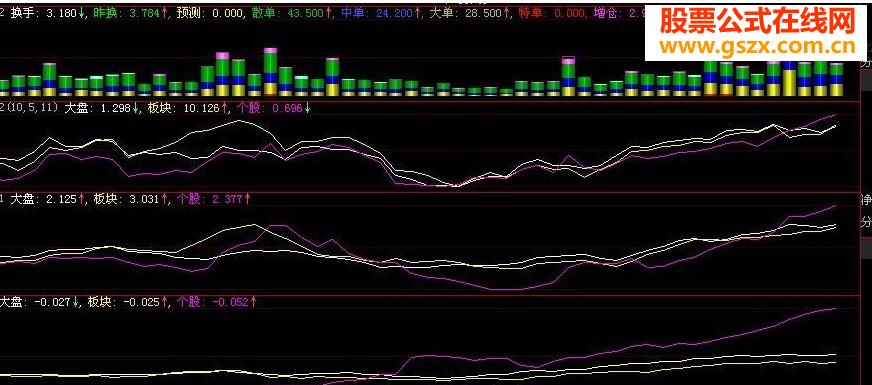Click the 大盘: -0.027 market value
The image size is (872, 385).
pyautogui.click(x=39, y=302)
